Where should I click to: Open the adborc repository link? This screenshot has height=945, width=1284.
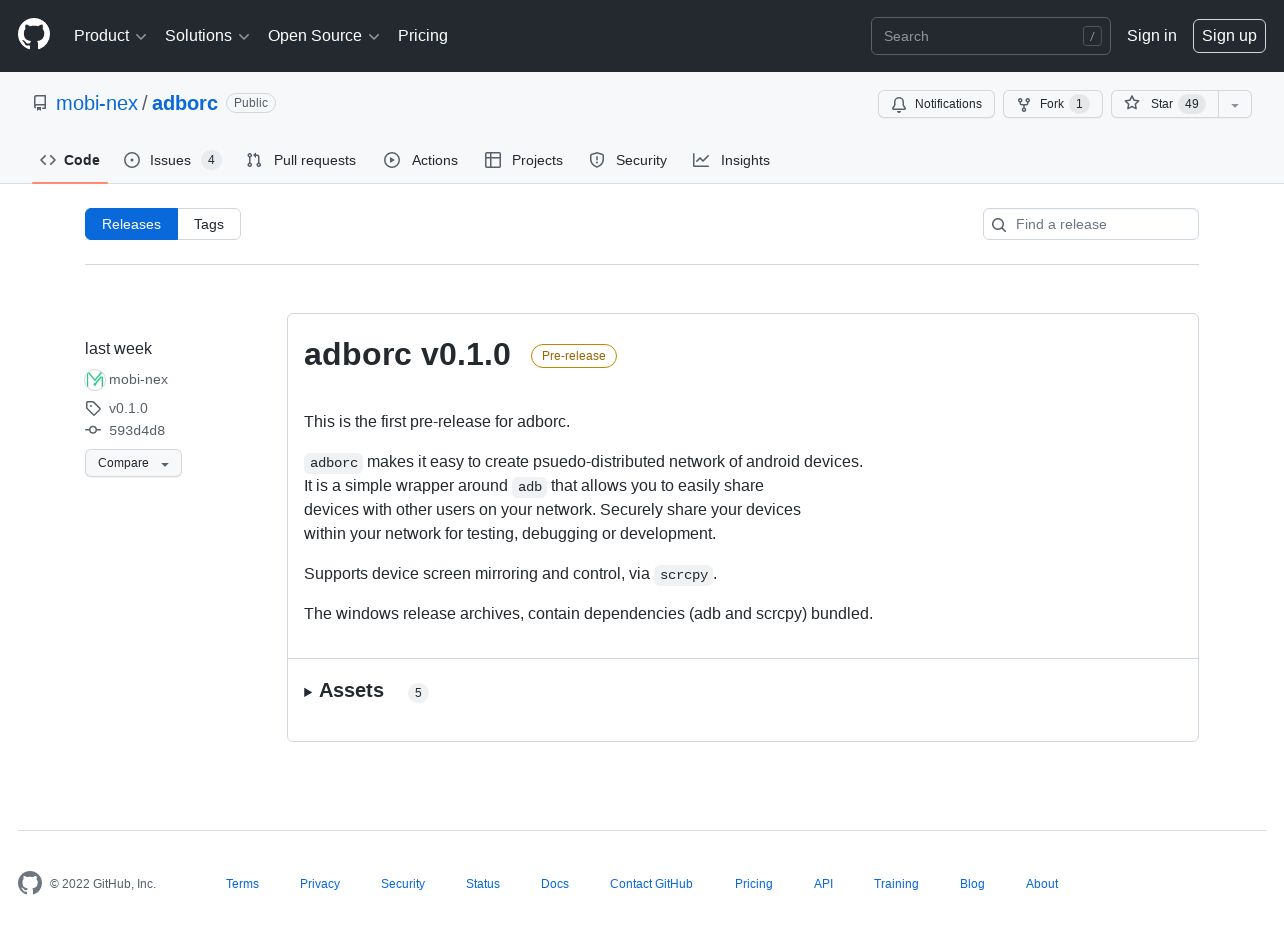click(x=185, y=103)
